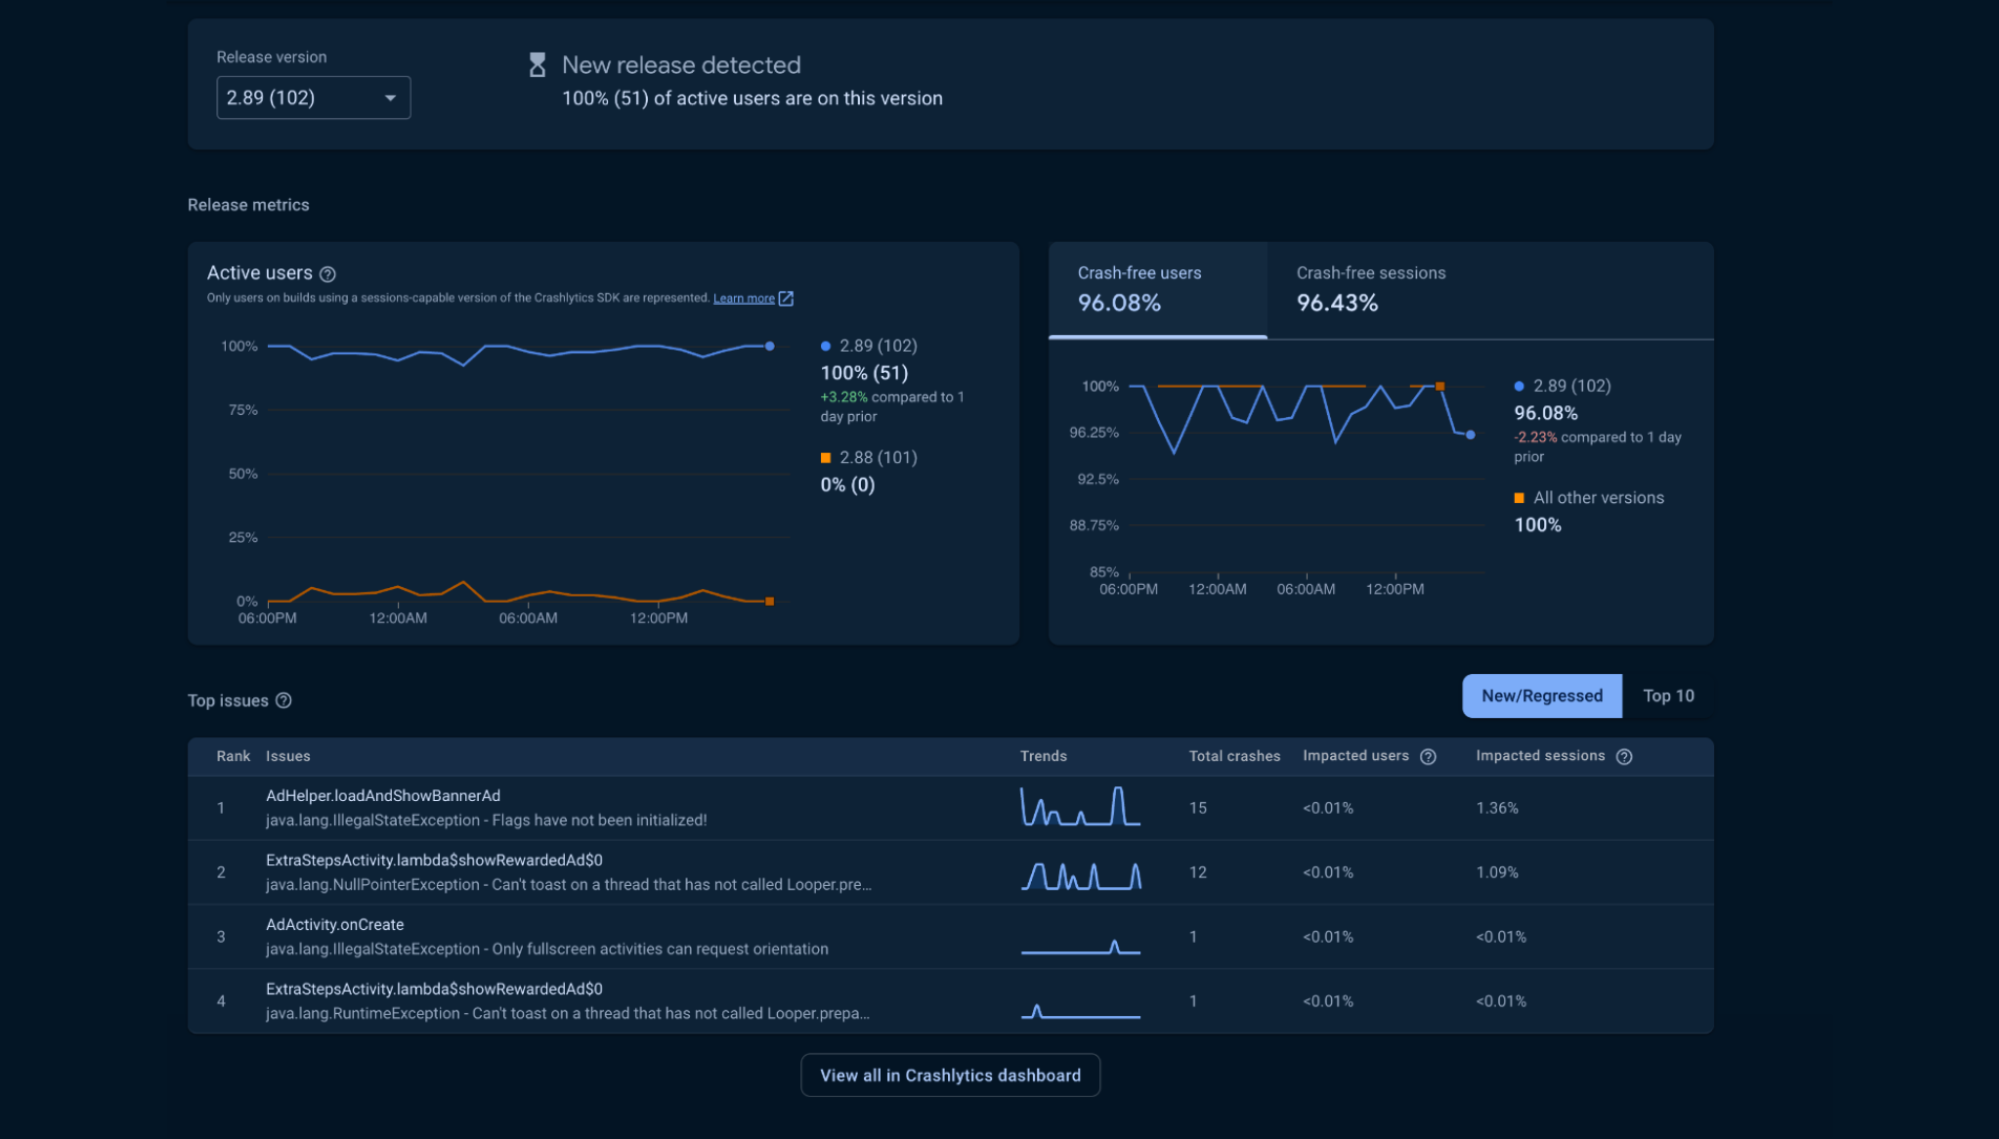Click the blue 2.89 (102) legend dot in Active users
The width and height of the screenshot is (1999, 1139).
pos(826,346)
